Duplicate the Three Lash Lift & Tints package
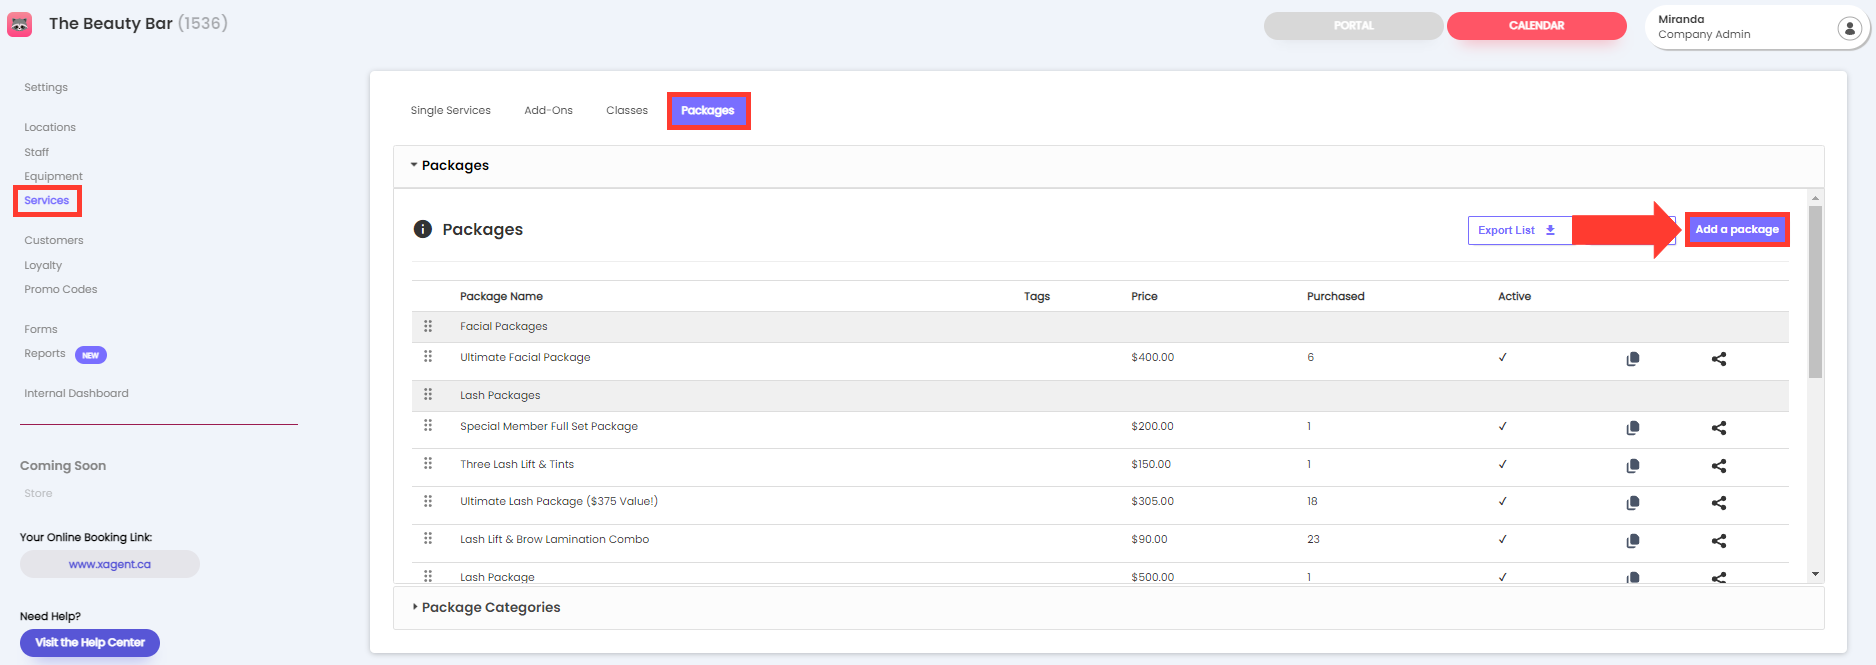The width and height of the screenshot is (1876, 665). (1632, 466)
